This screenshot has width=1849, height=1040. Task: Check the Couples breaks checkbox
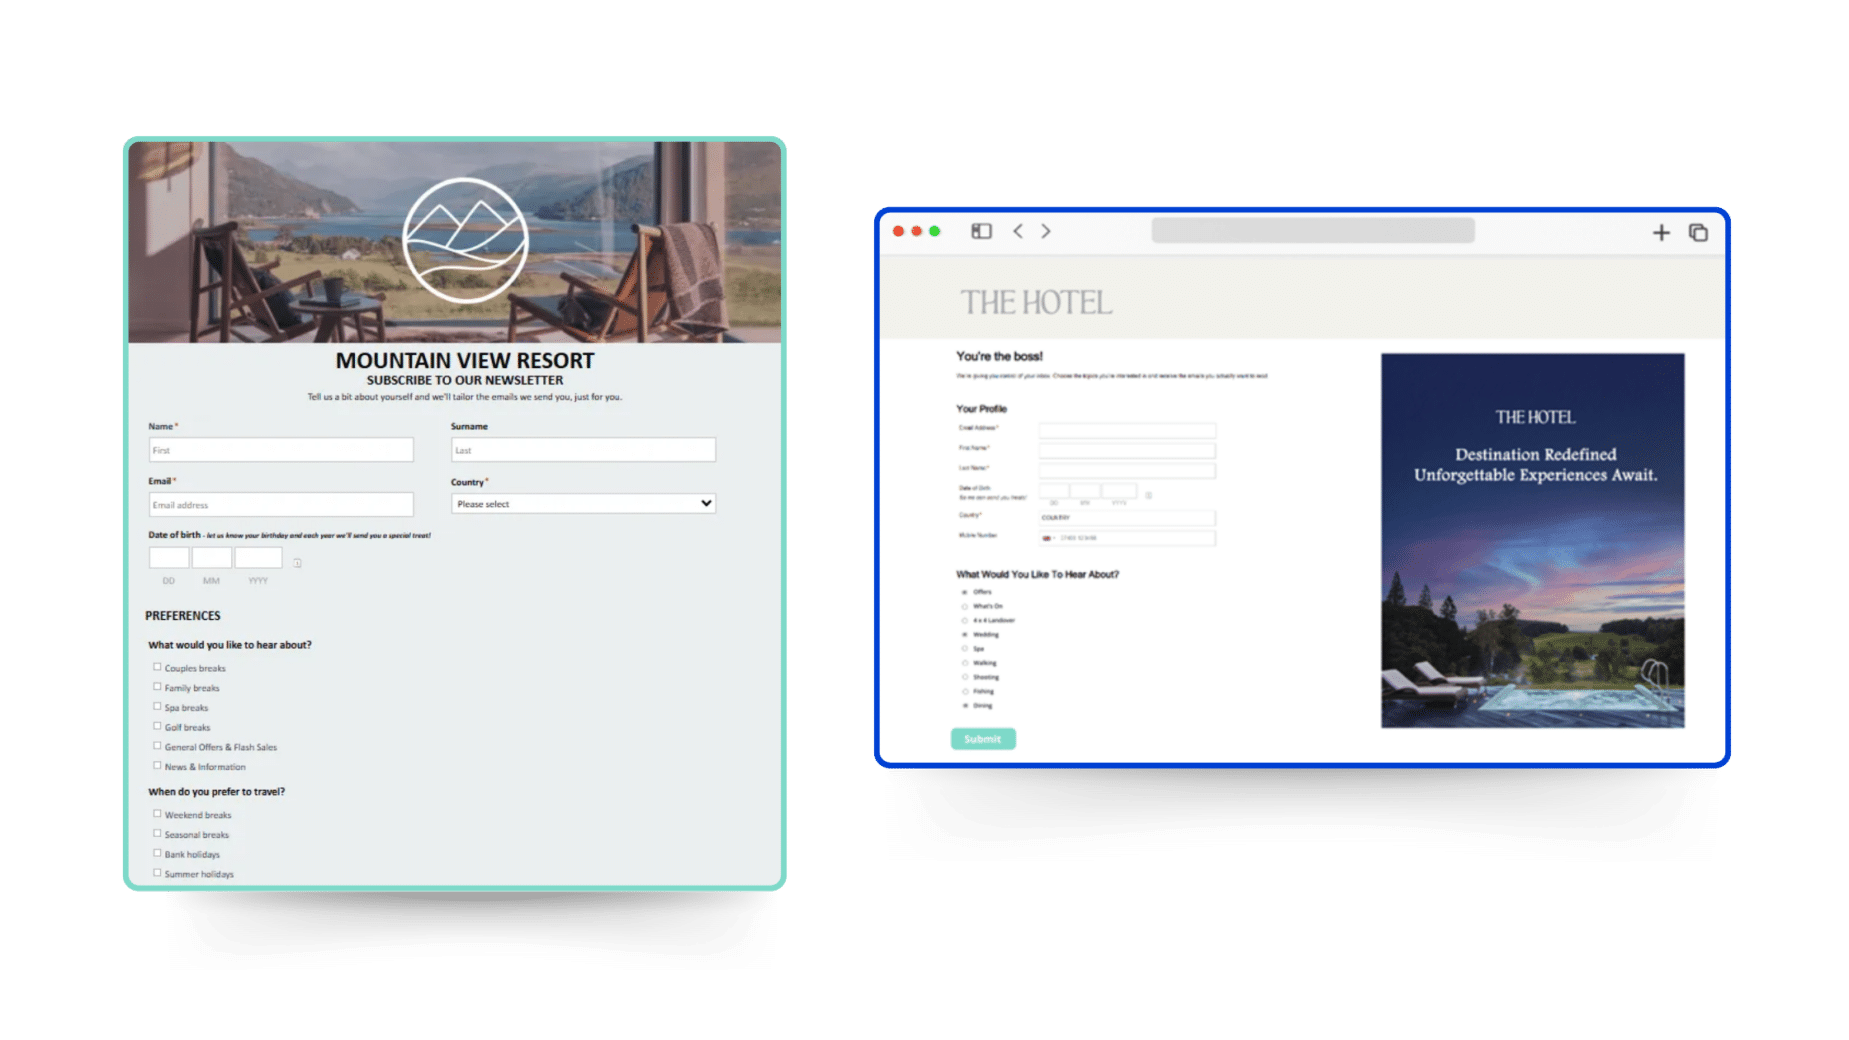157,667
